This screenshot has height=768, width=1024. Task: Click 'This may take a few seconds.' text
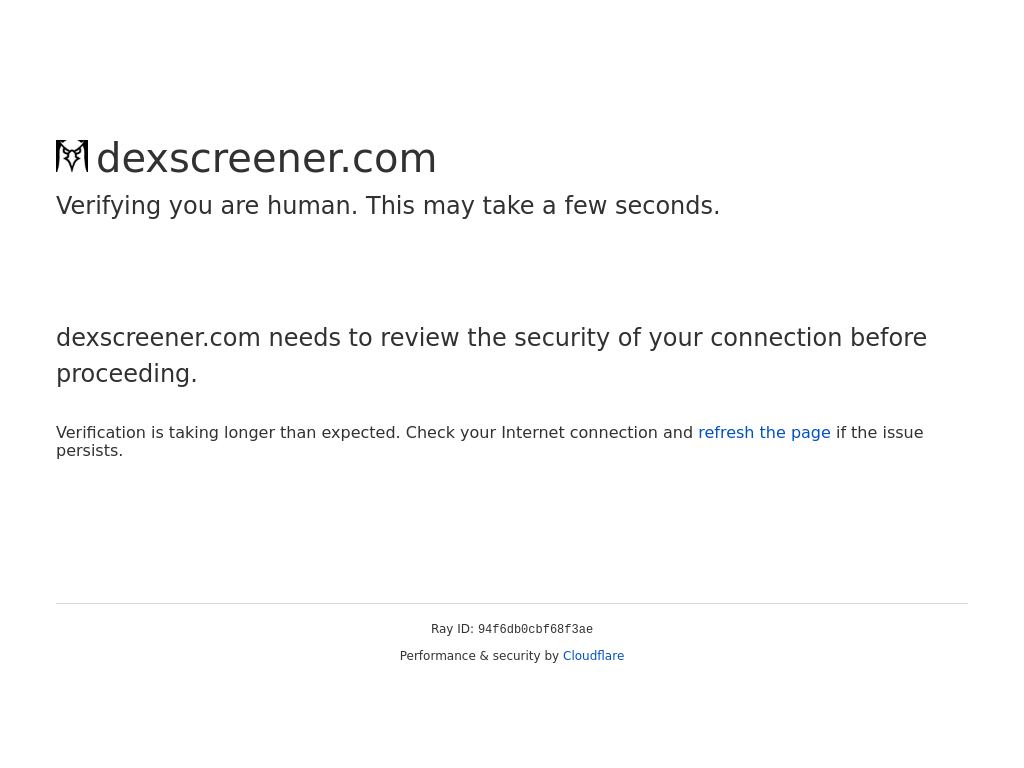click(543, 206)
